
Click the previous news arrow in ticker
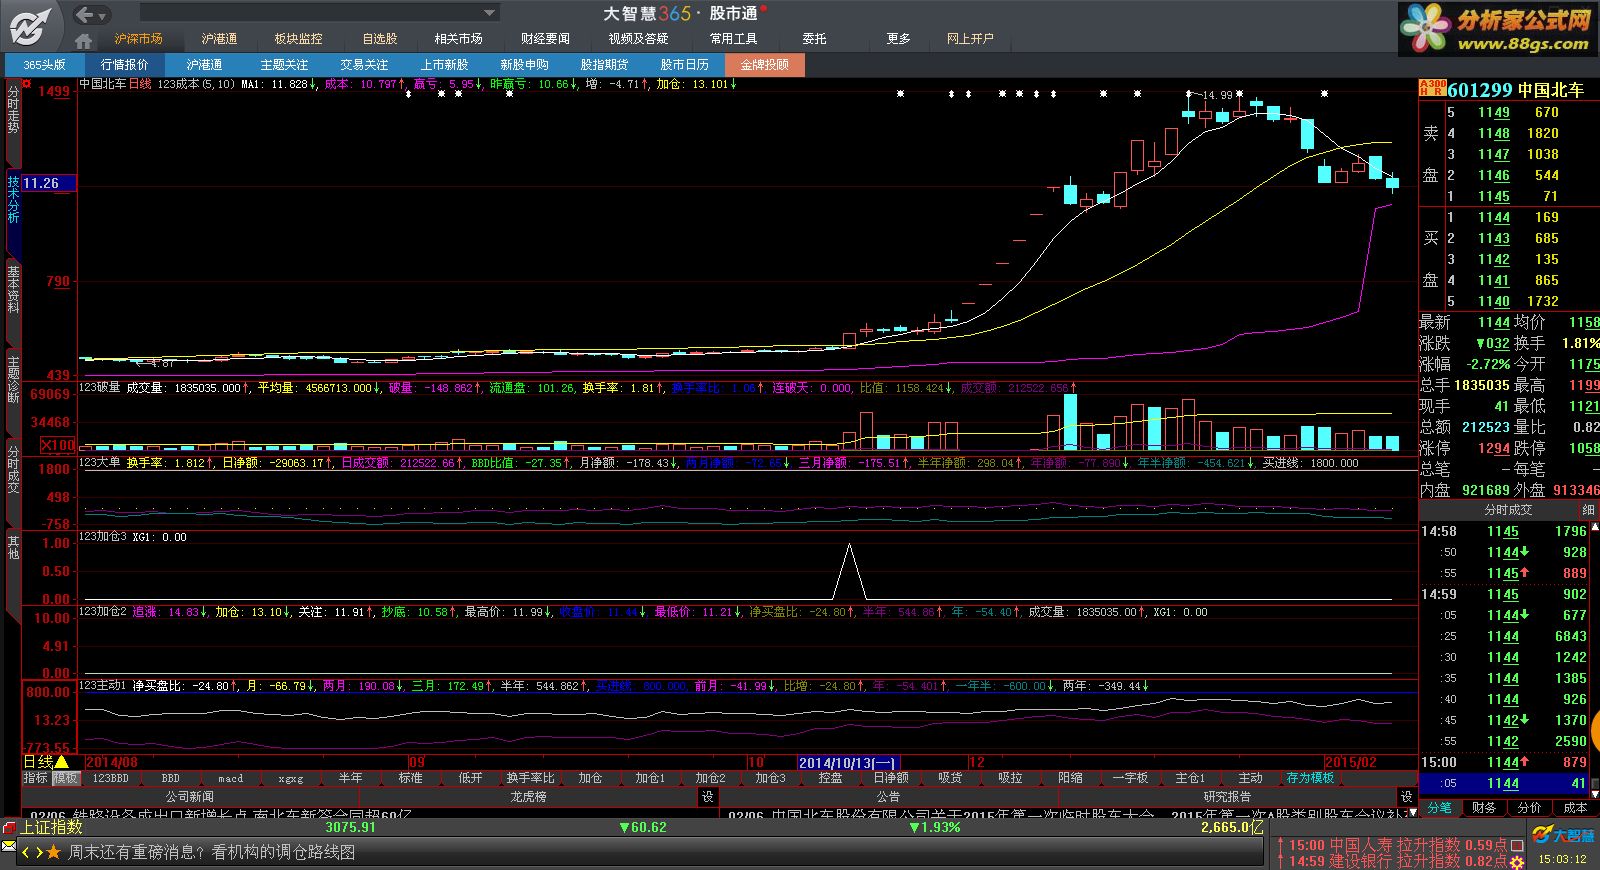[x=26, y=852]
